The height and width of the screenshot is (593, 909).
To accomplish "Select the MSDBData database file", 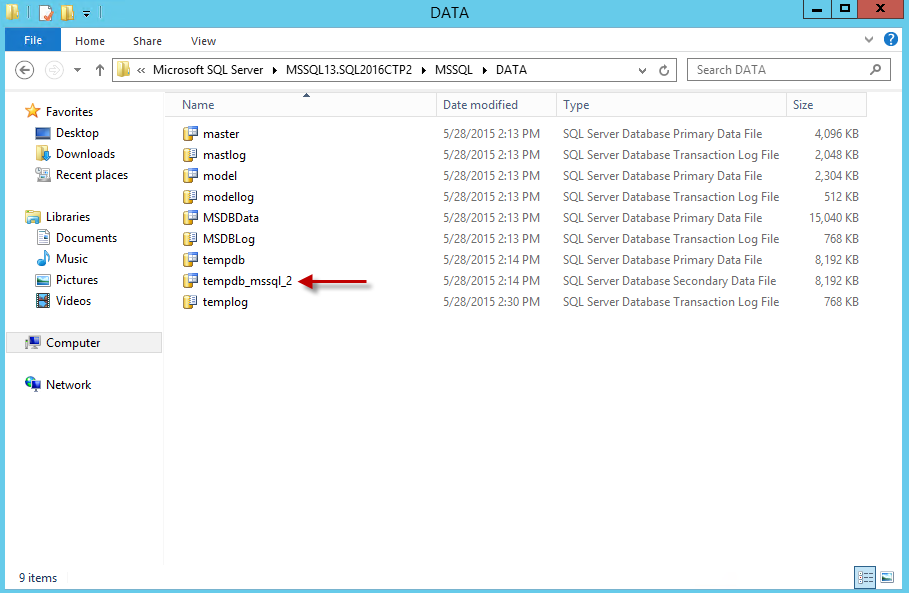I will (x=230, y=218).
